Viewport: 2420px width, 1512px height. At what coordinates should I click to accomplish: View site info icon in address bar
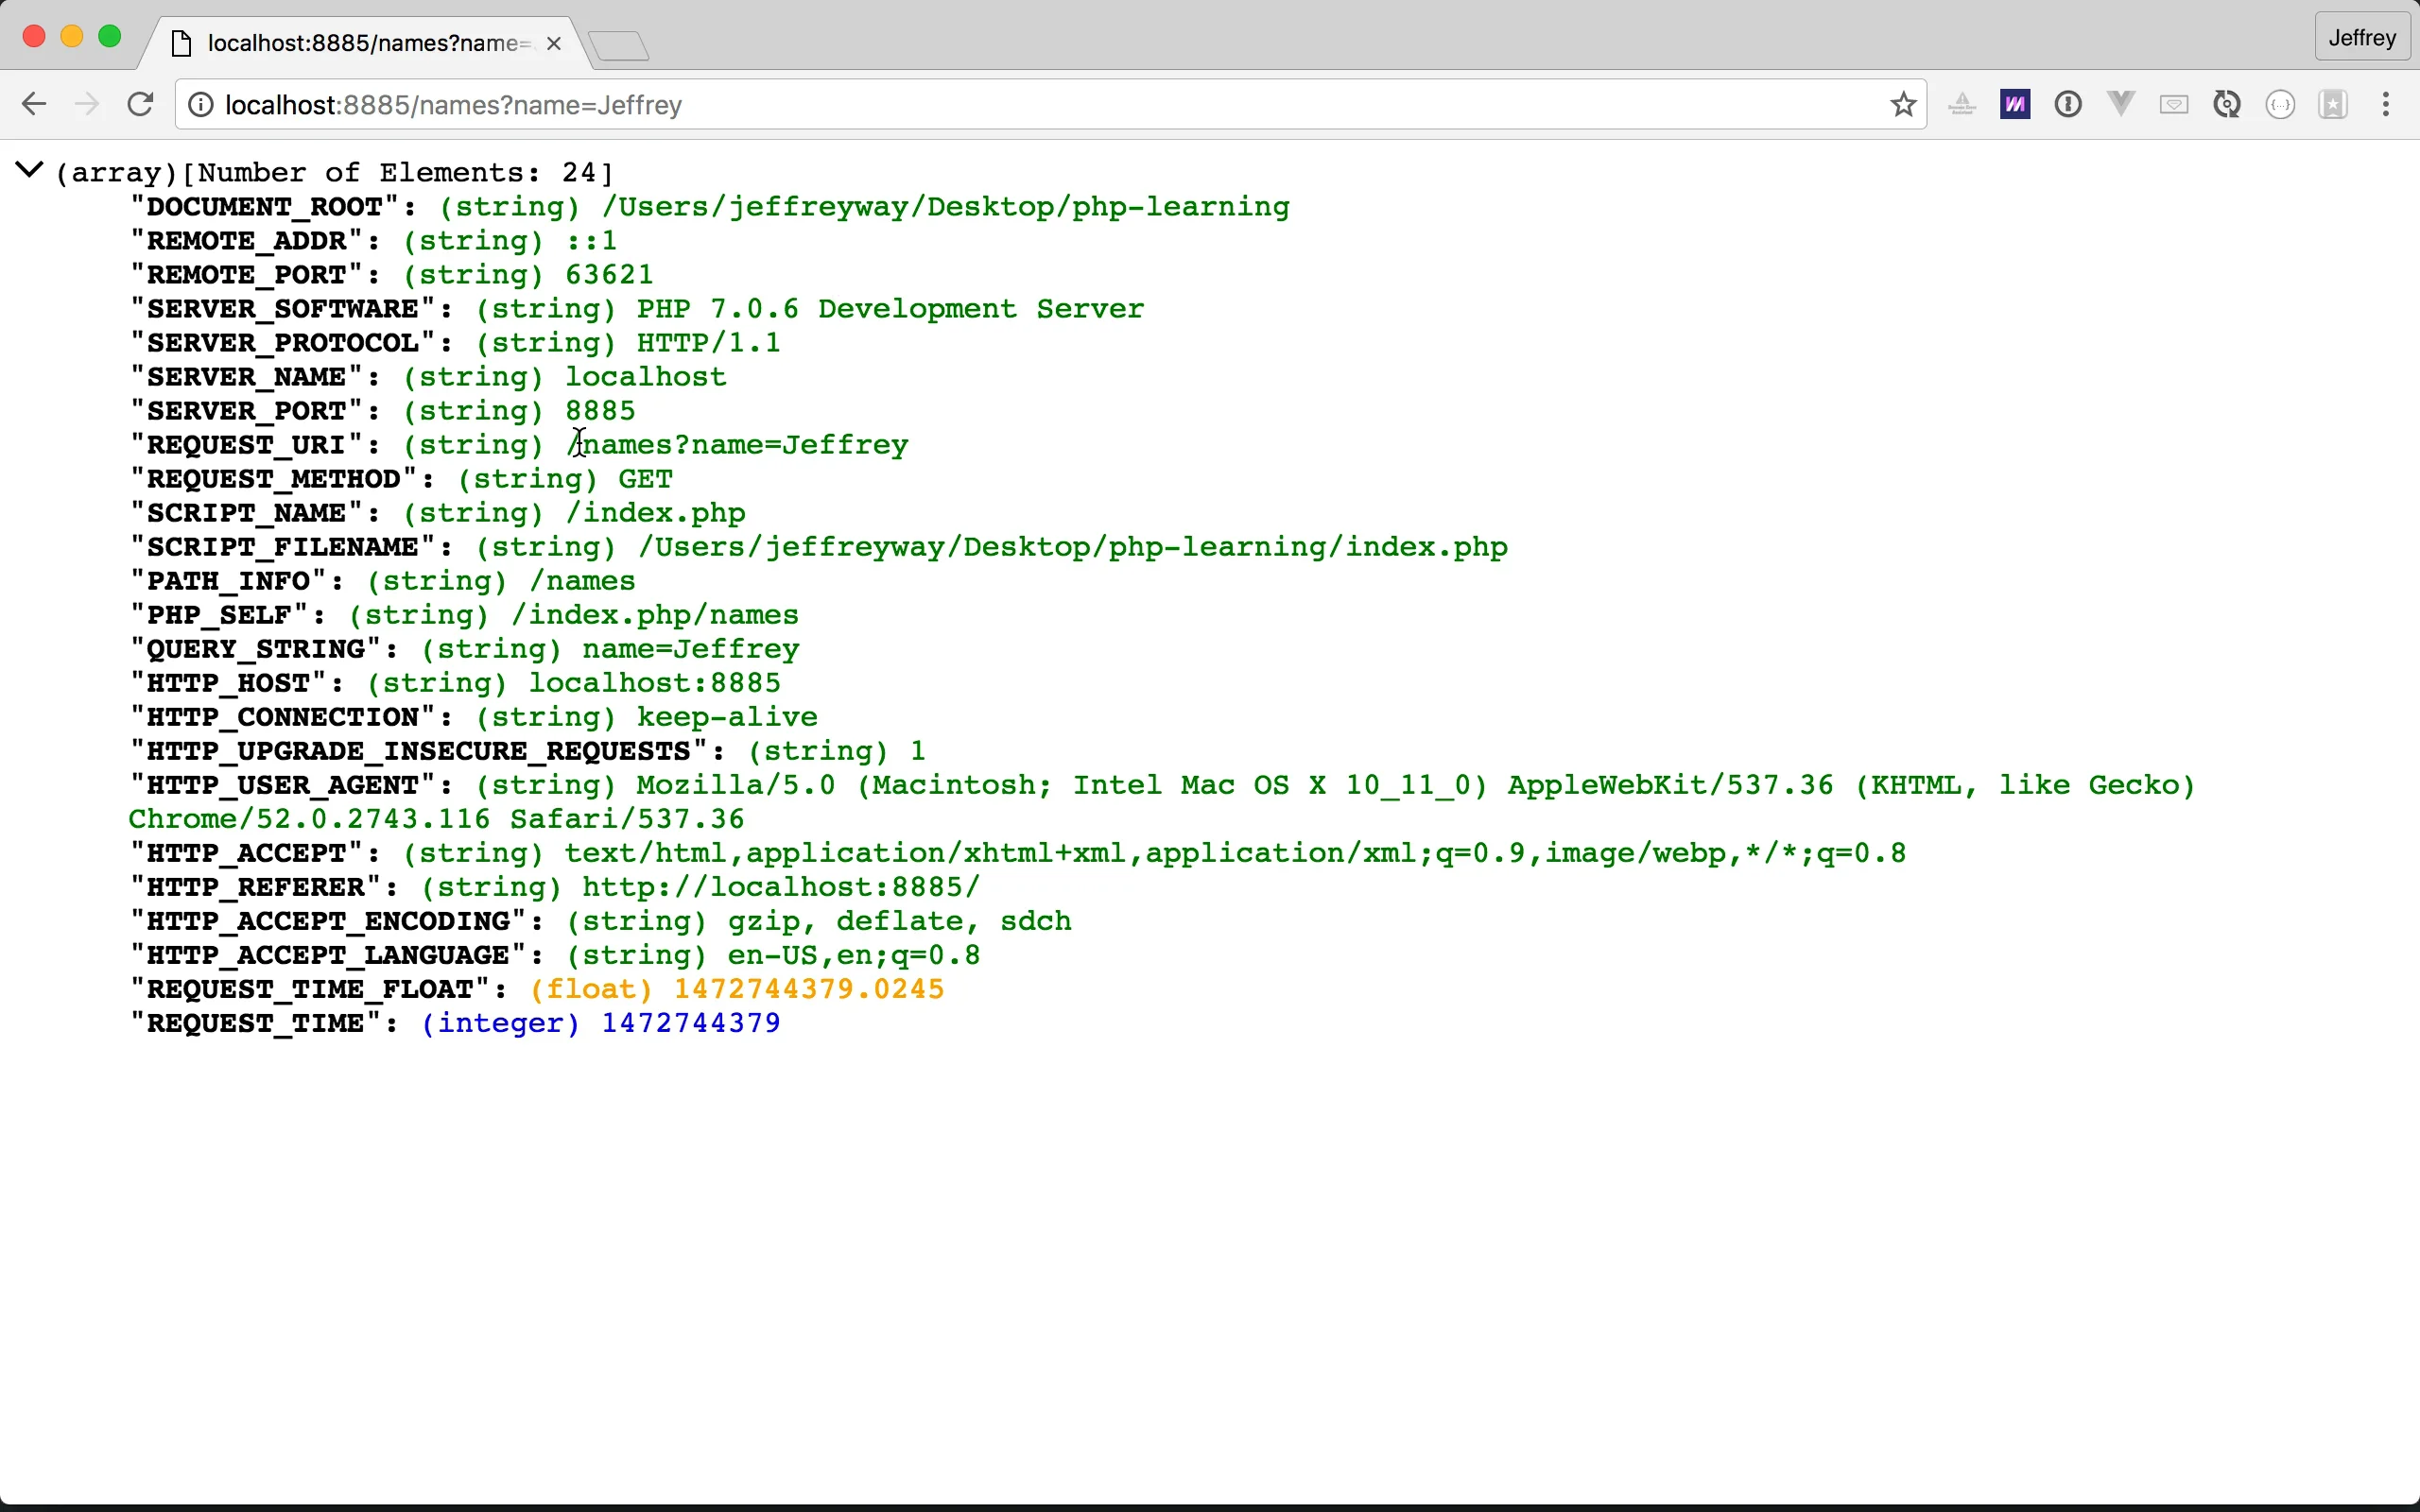(x=201, y=105)
